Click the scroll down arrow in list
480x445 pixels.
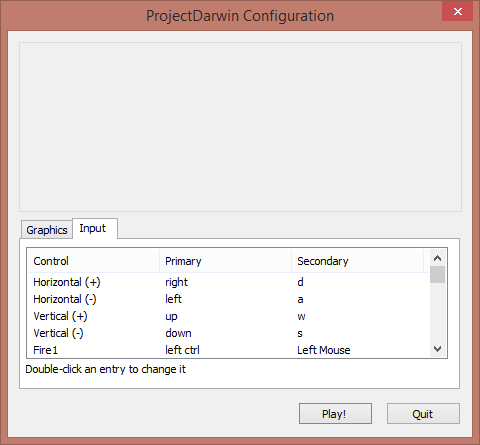(437, 349)
